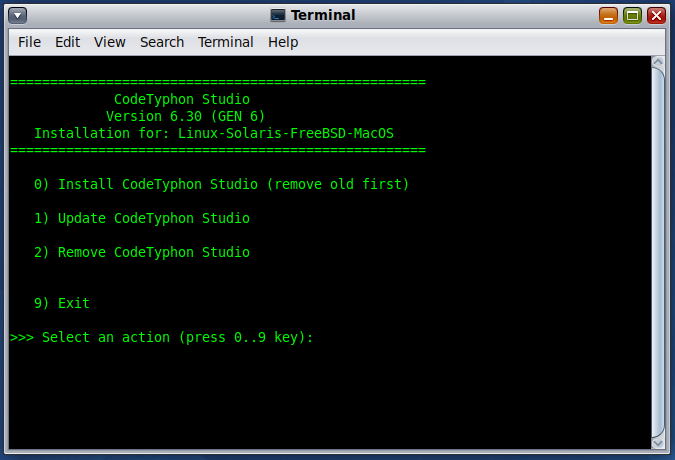Image resolution: width=675 pixels, height=460 pixels.
Task: Open the Edit menu
Action: pyautogui.click(x=67, y=42)
